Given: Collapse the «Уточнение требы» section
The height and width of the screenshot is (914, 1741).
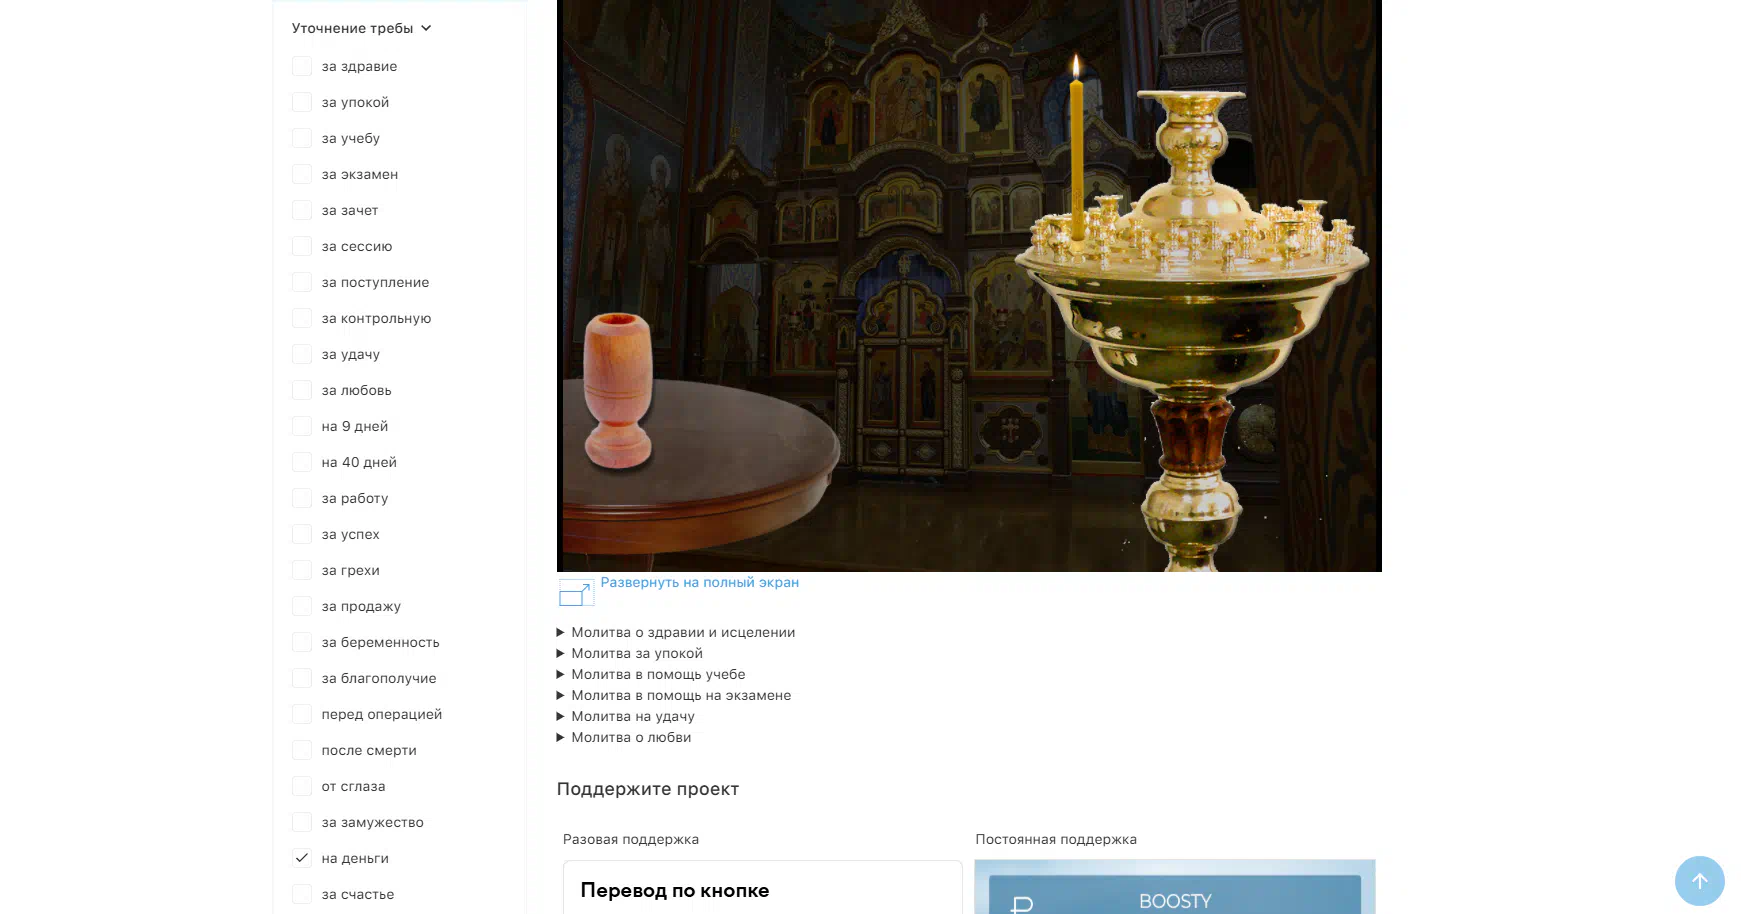Looking at the screenshot, I should (x=362, y=28).
